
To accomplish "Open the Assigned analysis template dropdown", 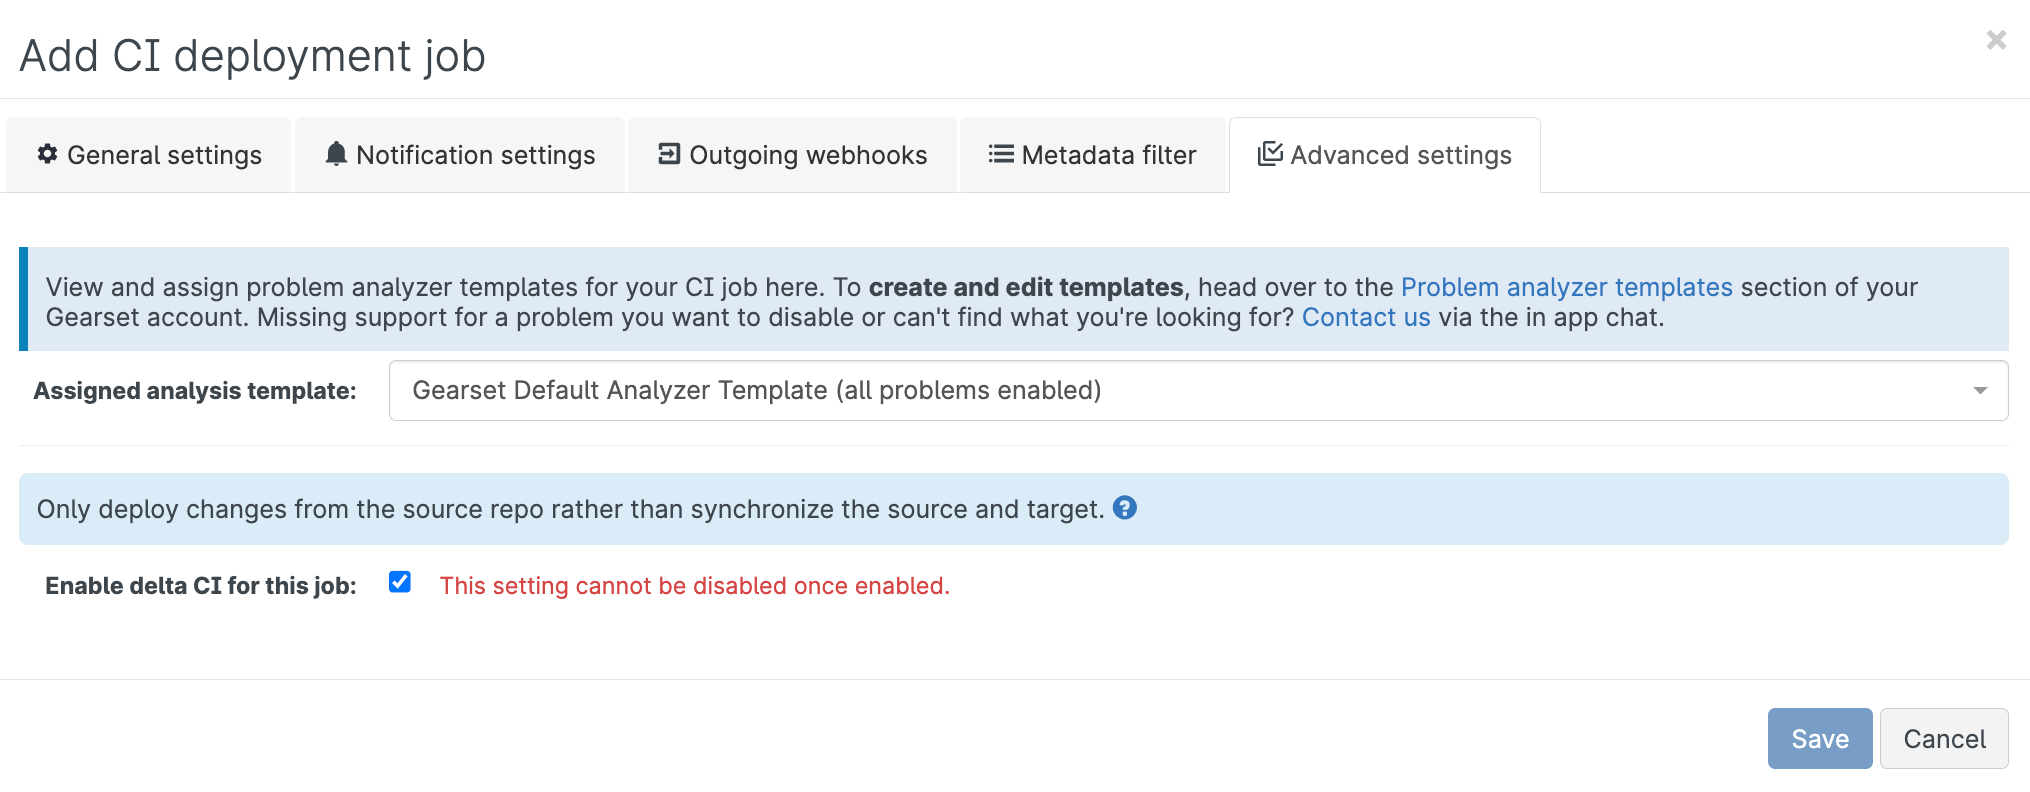I will [x=1197, y=390].
